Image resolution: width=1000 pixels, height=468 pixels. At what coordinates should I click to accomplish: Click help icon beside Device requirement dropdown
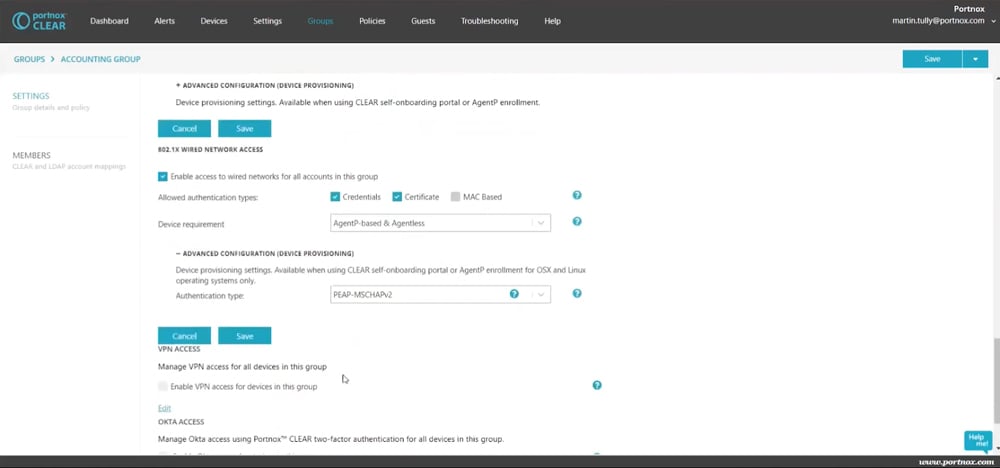(x=577, y=222)
